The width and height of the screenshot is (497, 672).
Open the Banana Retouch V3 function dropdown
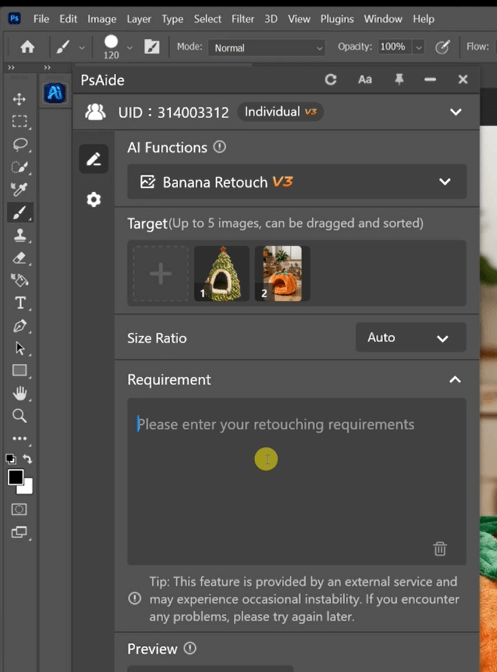click(x=296, y=182)
